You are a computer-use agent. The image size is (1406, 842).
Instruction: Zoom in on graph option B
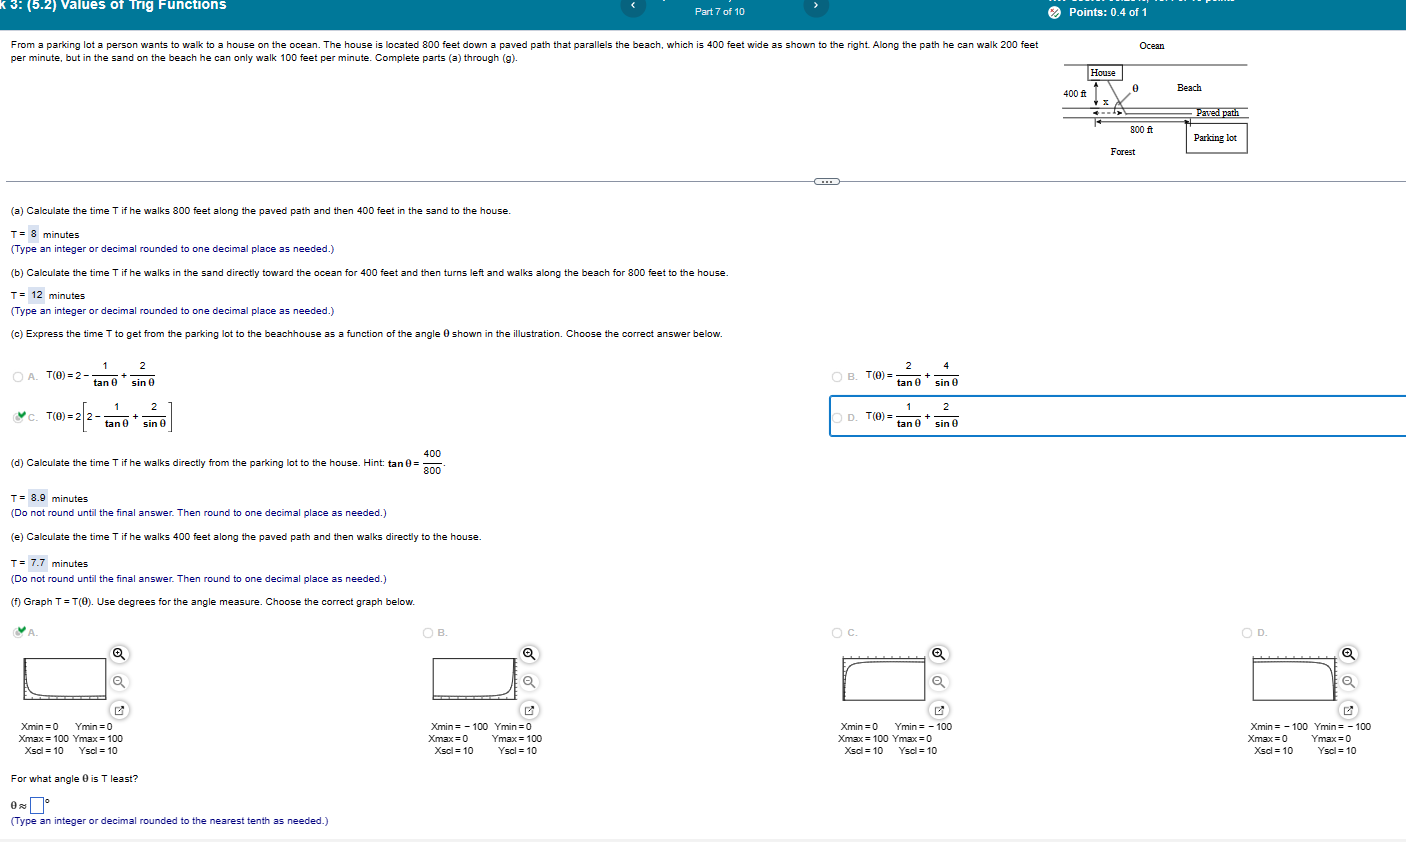coord(529,653)
